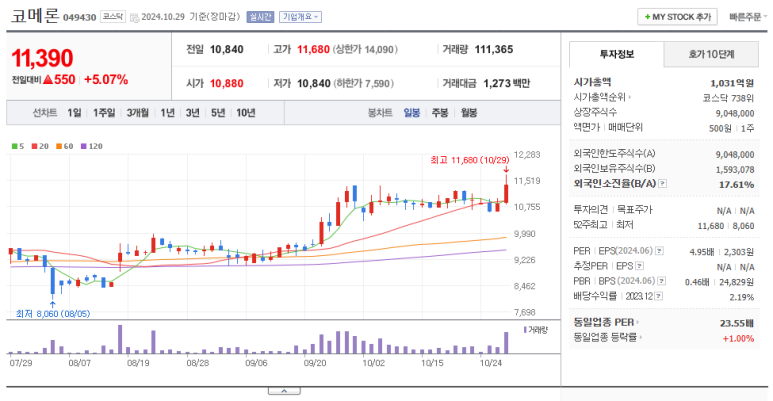Click the 실시간 badge
The height and width of the screenshot is (401, 773).
(x=260, y=17)
